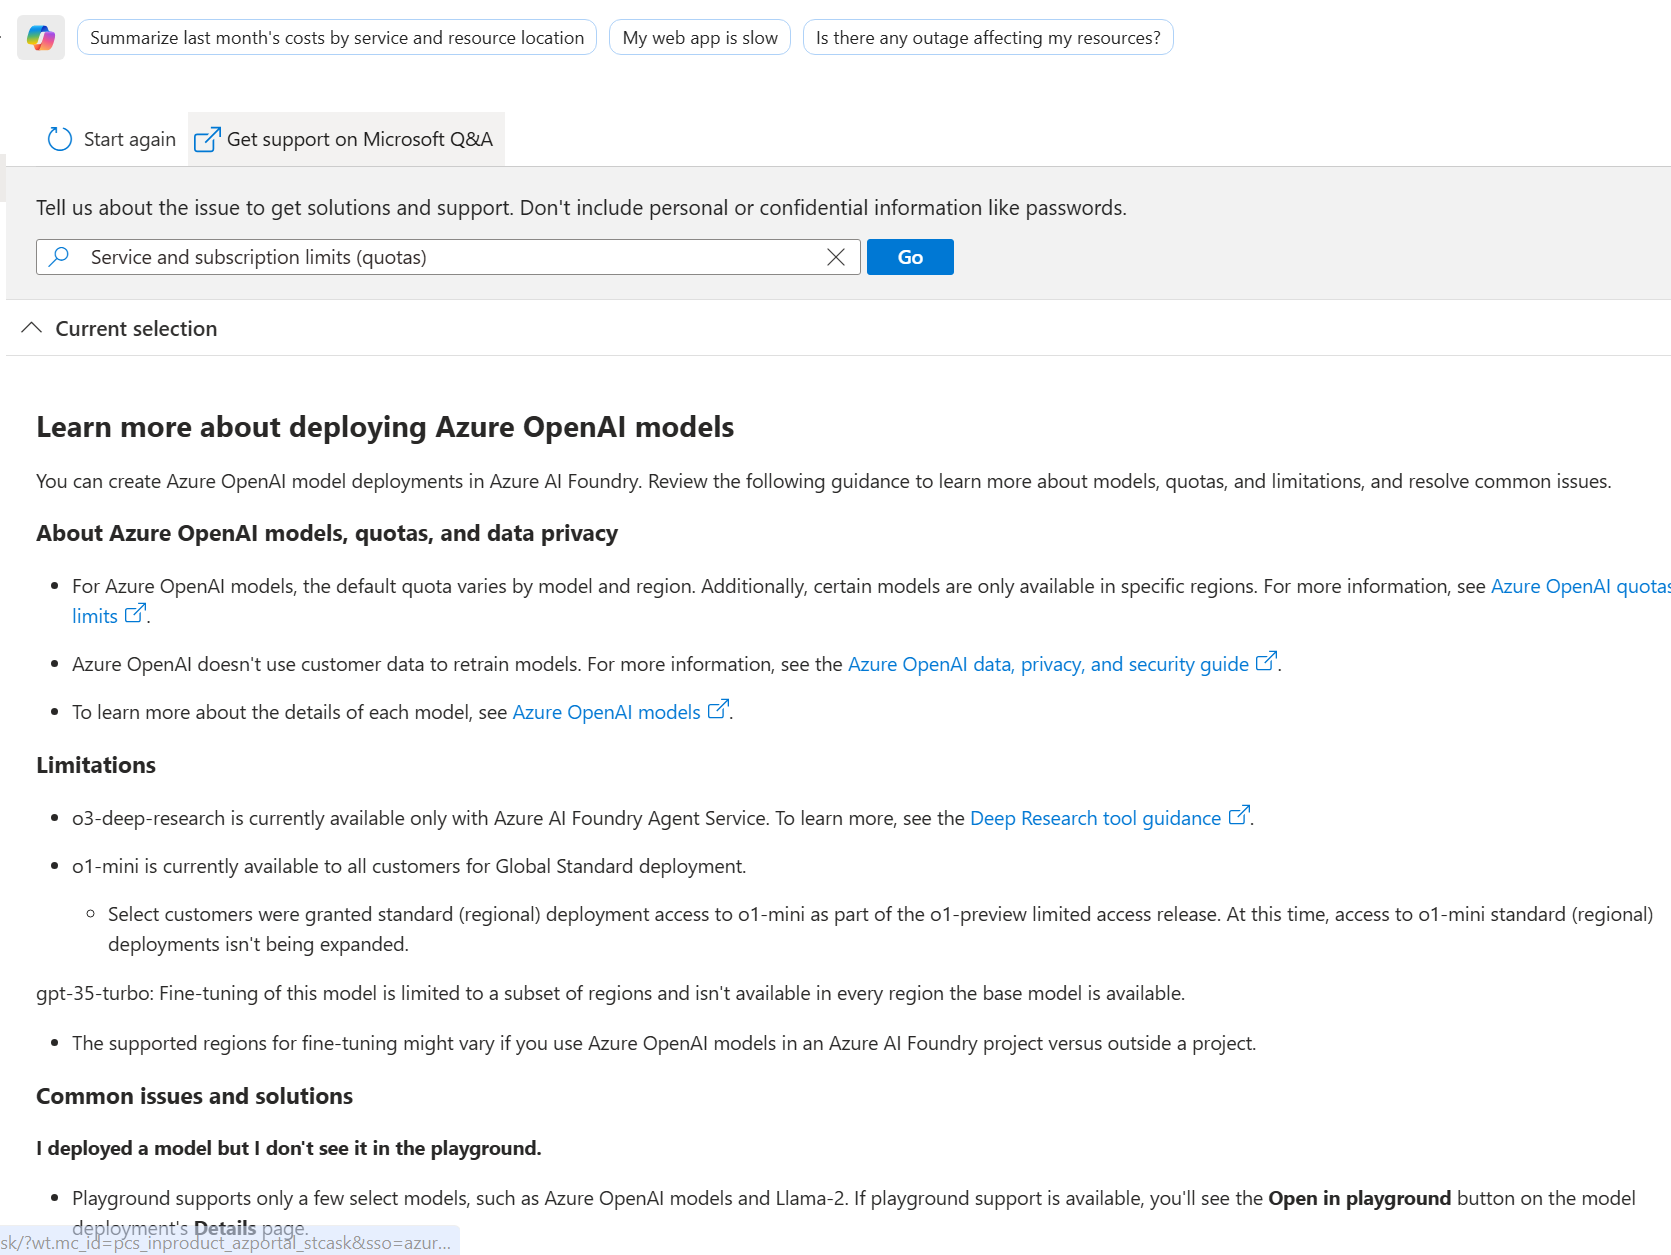Click 'I deployed a model but I don't see it' text
The width and height of the screenshot is (1671, 1255).
click(x=289, y=1148)
